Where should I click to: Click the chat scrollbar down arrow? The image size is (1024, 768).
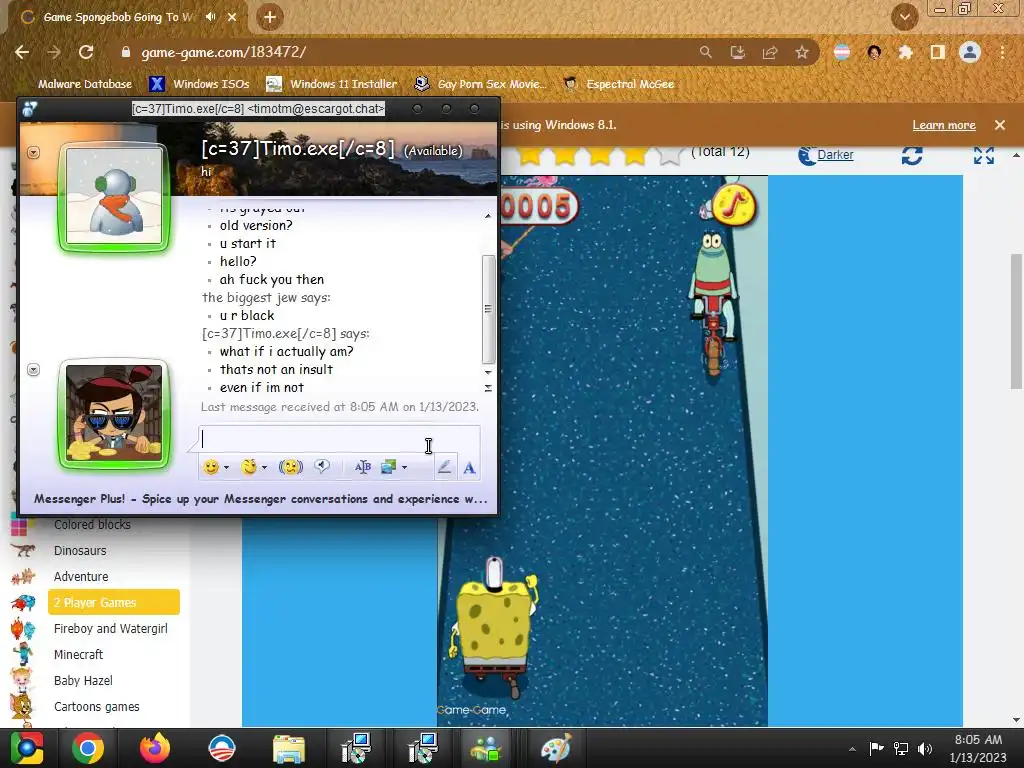pyautogui.click(x=488, y=372)
